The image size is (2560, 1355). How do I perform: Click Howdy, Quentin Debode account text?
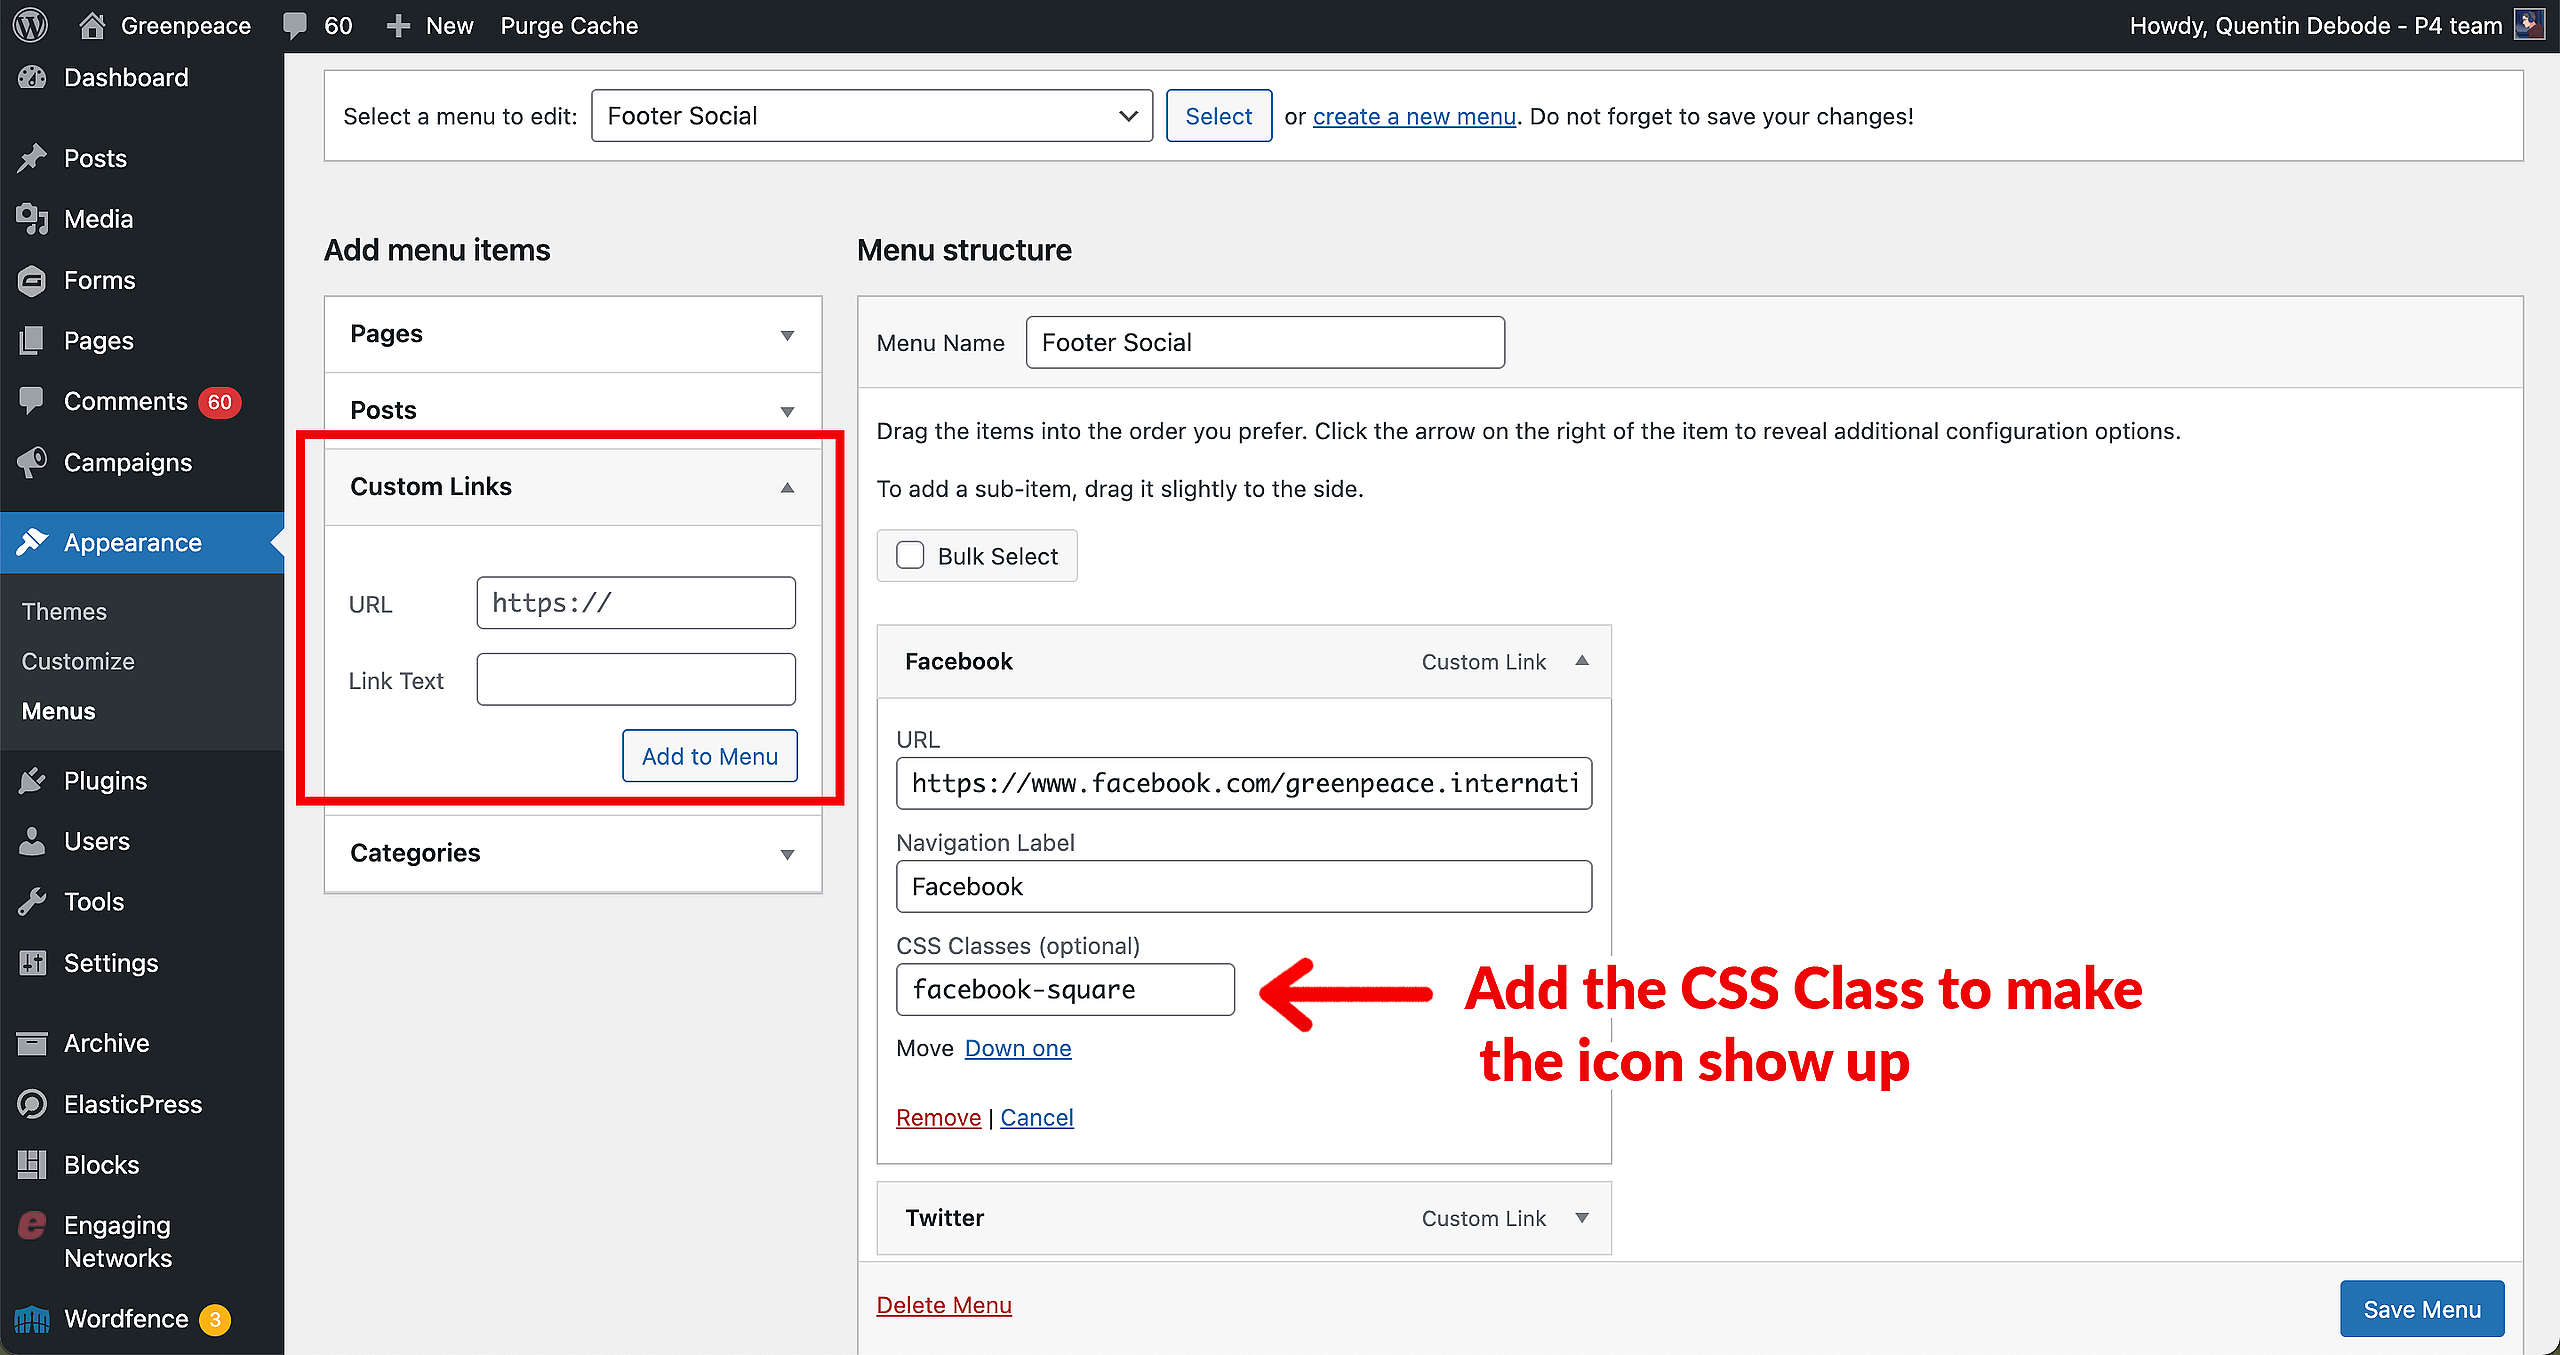2316,26
